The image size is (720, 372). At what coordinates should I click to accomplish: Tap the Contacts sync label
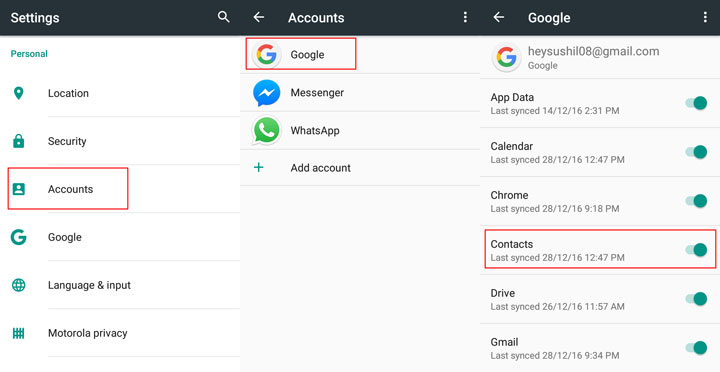coord(512,244)
